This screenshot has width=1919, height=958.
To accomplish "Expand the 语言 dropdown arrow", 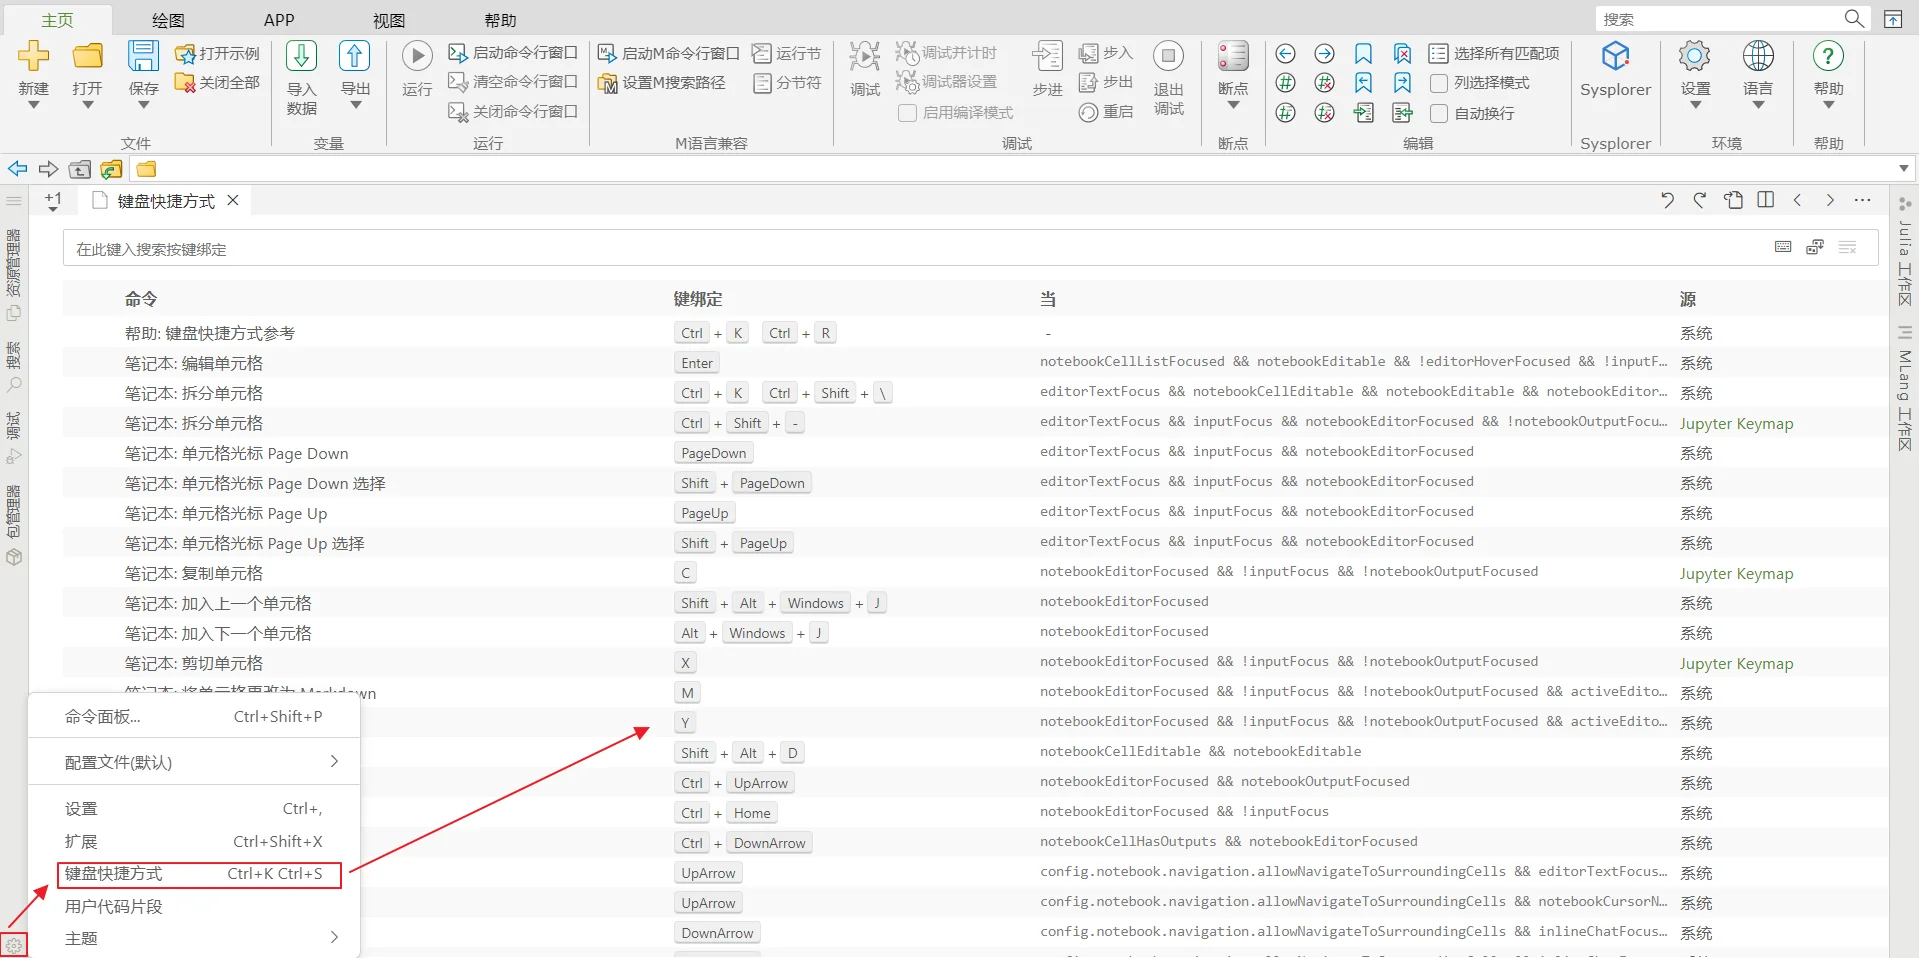I will coord(1758,105).
